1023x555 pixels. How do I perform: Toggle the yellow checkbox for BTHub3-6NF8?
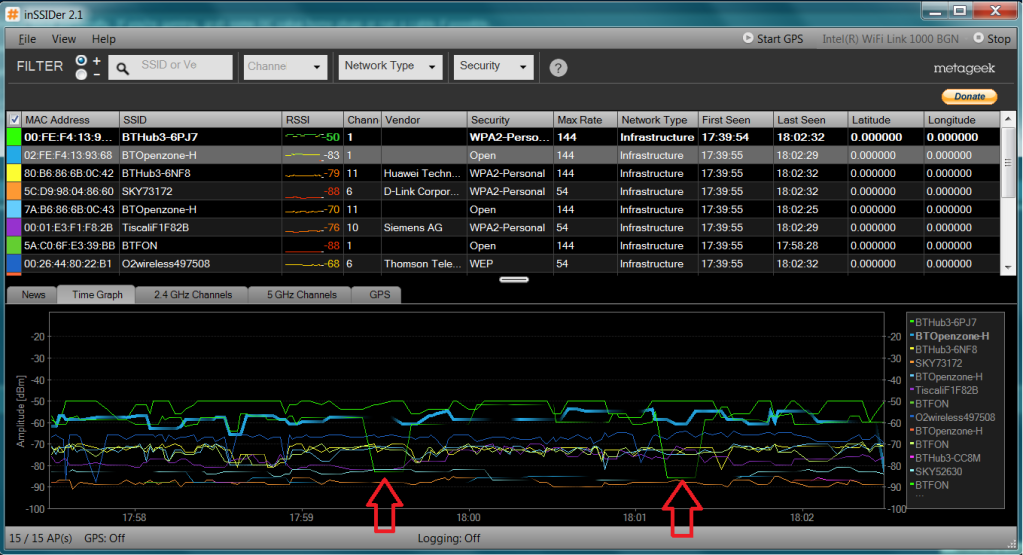tap(14, 173)
